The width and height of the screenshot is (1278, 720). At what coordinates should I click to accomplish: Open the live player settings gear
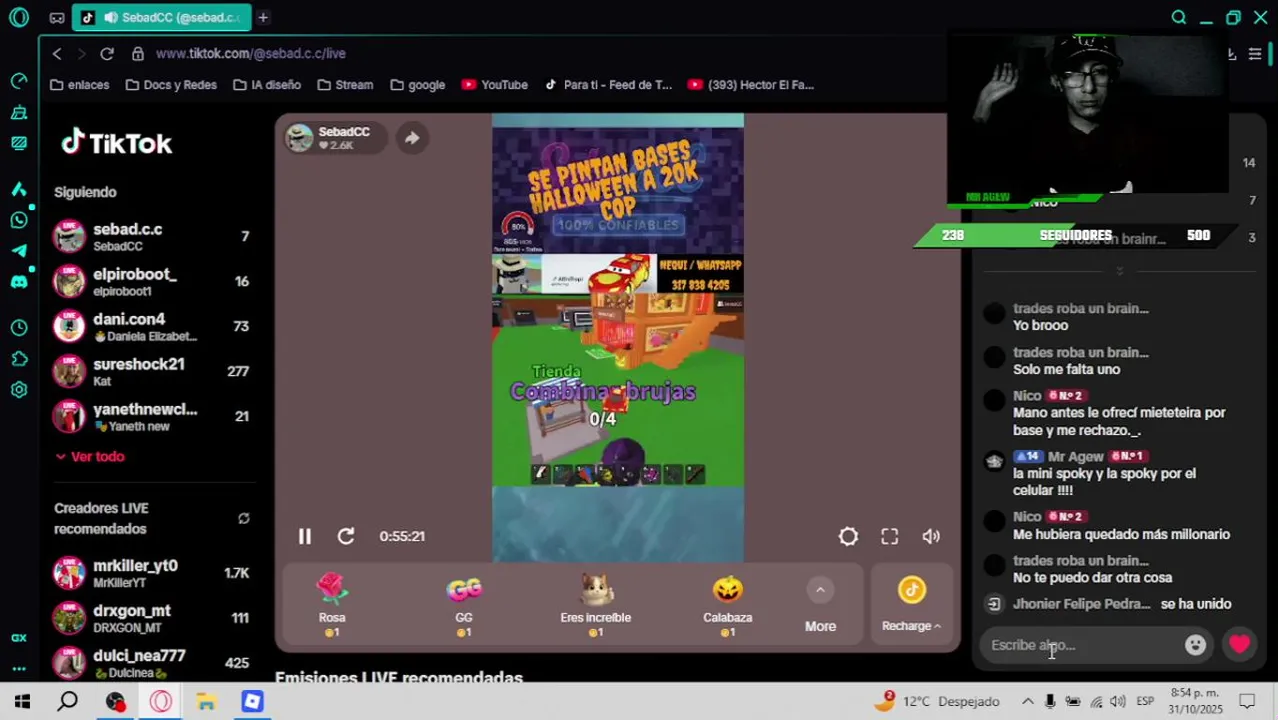[x=848, y=536]
